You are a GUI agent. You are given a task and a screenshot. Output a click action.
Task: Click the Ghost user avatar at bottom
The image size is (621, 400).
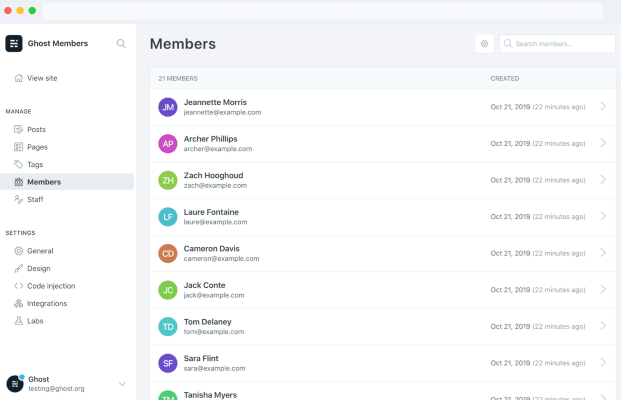(x=15, y=384)
